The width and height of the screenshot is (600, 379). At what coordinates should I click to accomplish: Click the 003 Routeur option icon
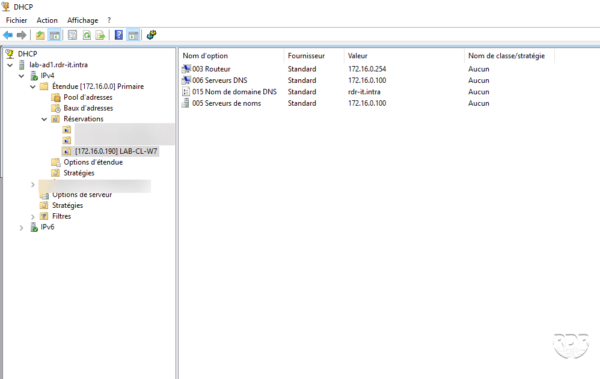pyautogui.click(x=186, y=69)
